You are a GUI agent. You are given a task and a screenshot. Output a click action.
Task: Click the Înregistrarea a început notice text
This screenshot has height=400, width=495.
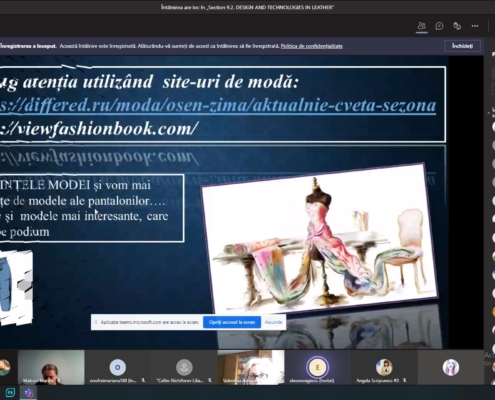click(28, 46)
